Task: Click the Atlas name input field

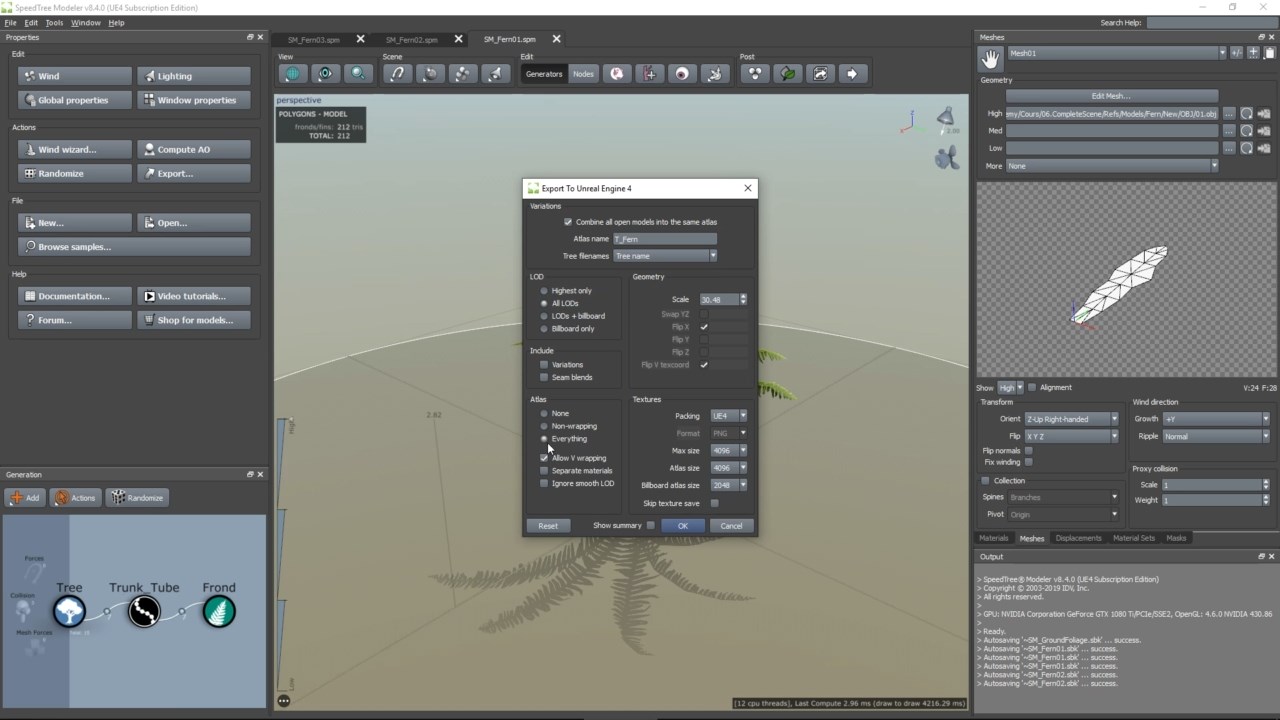Action: pyautogui.click(x=665, y=239)
